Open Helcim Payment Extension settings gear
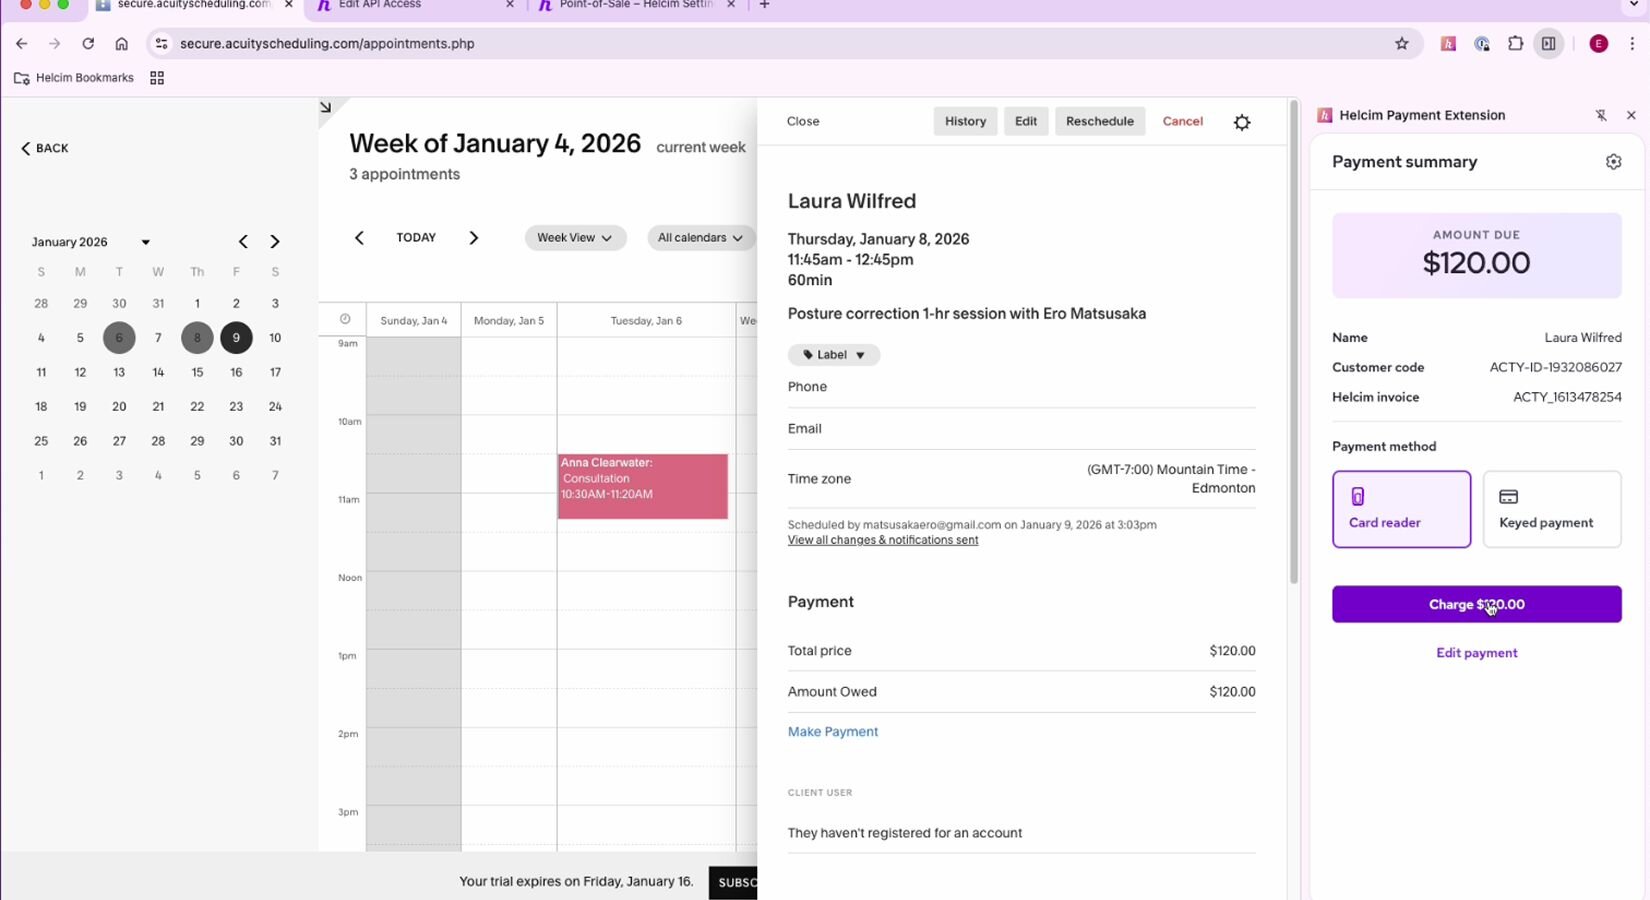The height and width of the screenshot is (900, 1650). tap(1613, 162)
